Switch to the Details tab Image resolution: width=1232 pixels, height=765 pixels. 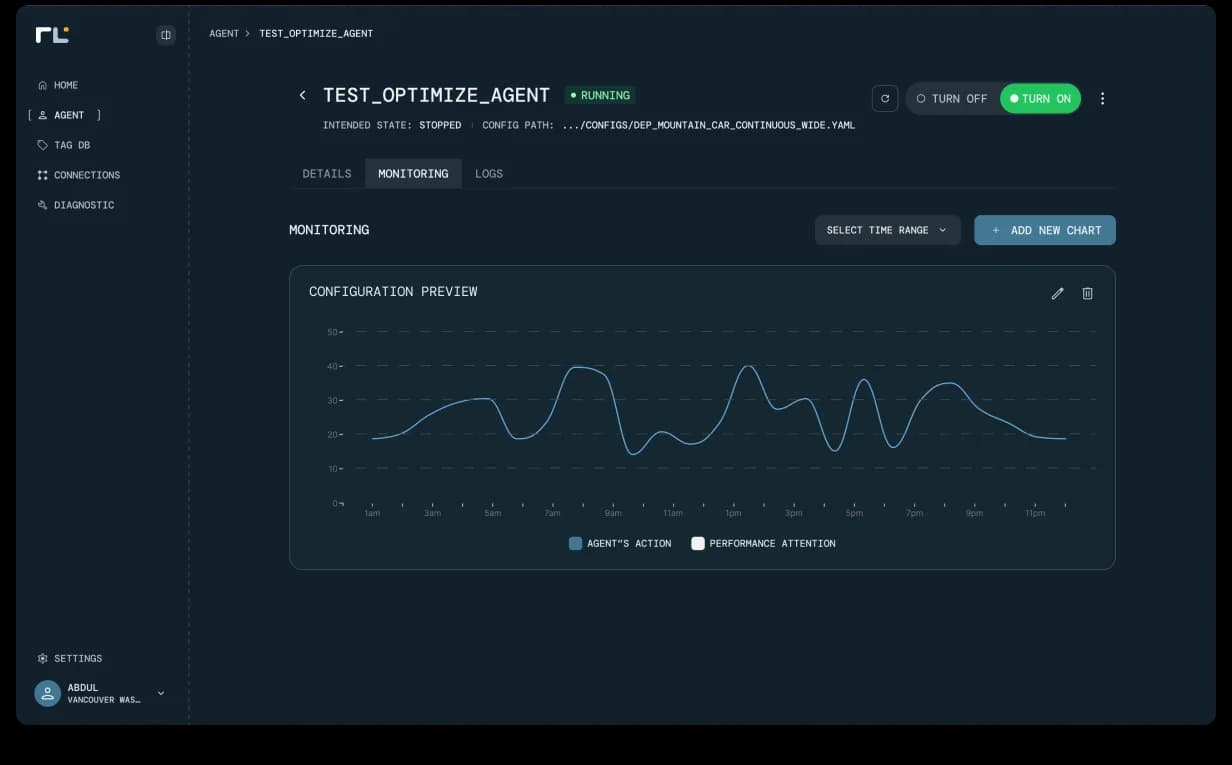coord(327,174)
